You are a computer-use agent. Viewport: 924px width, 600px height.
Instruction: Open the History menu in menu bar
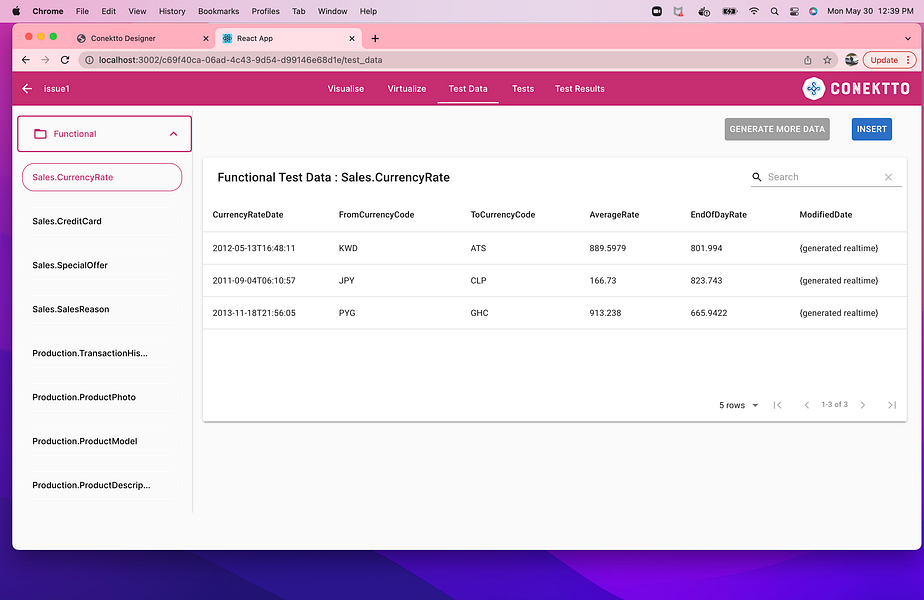coord(172,11)
